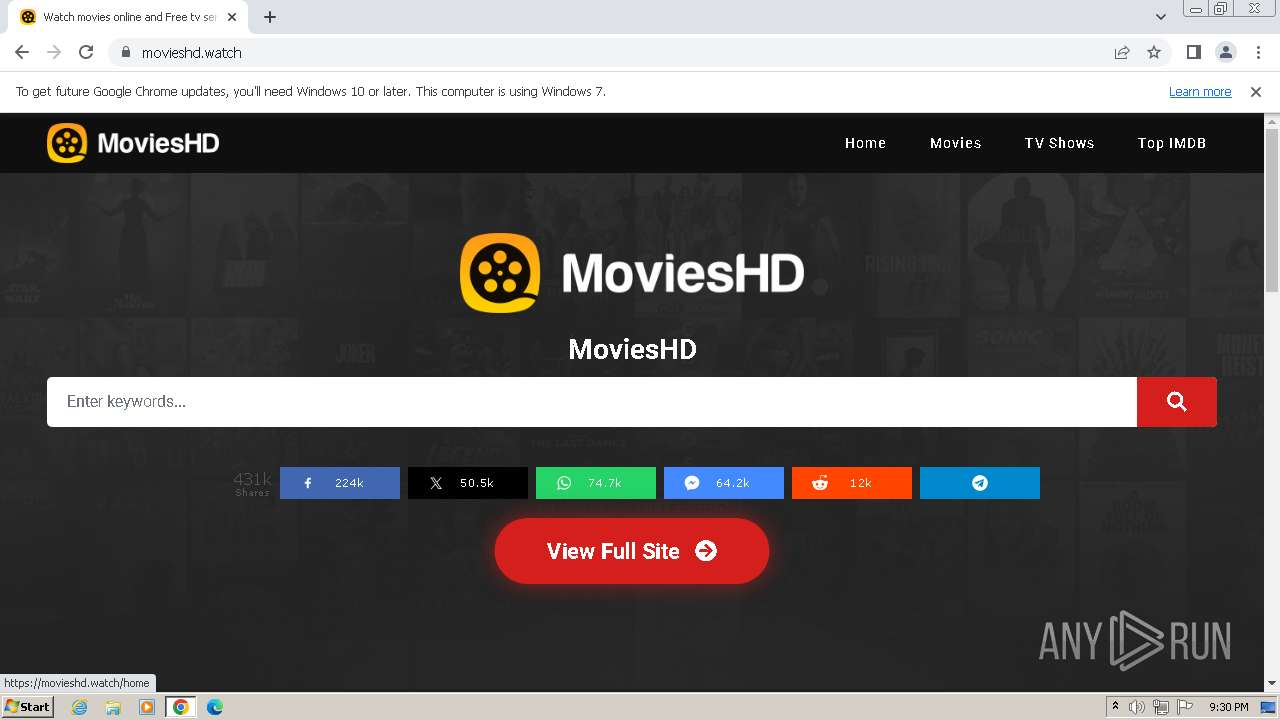Image resolution: width=1280 pixels, height=720 pixels.
Task: Toggle Chrome side panel
Action: tap(1193, 53)
